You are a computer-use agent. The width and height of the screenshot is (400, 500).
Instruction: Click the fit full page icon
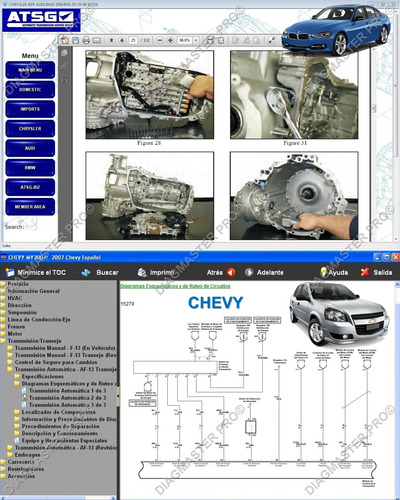pyautogui.click(x=221, y=40)
